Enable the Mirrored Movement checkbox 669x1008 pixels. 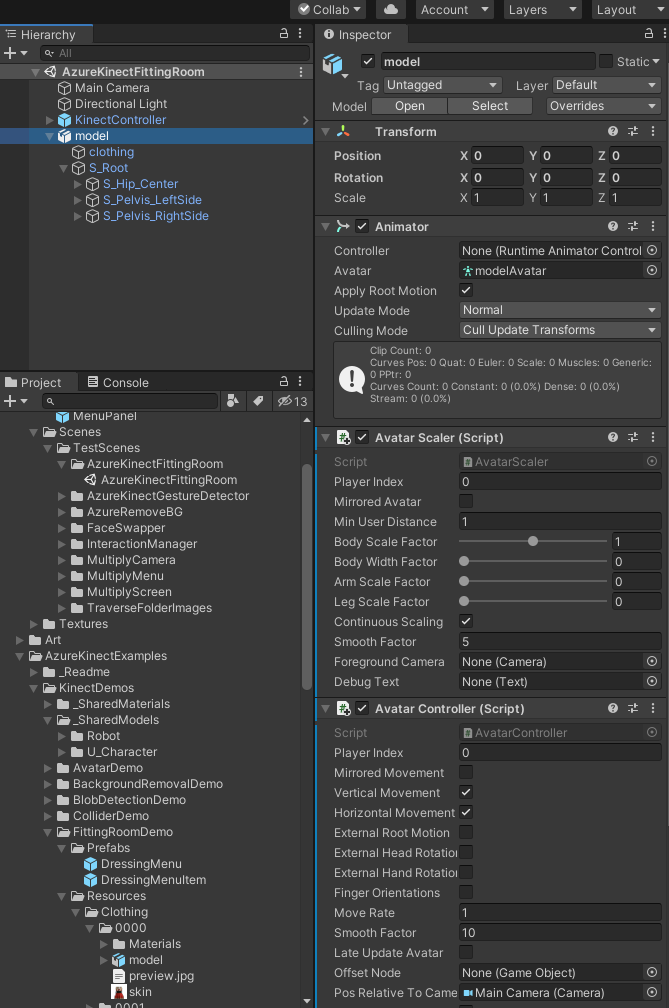465,773
